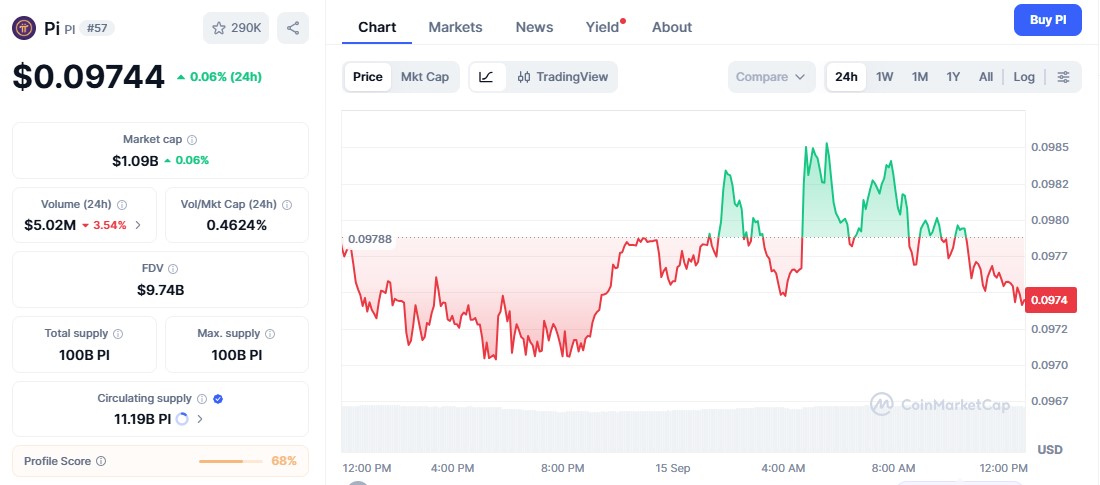Viewport: 1100px width, 485px height.
Task: Switch to TradingView candlestick chart
Action: (563, 77)
